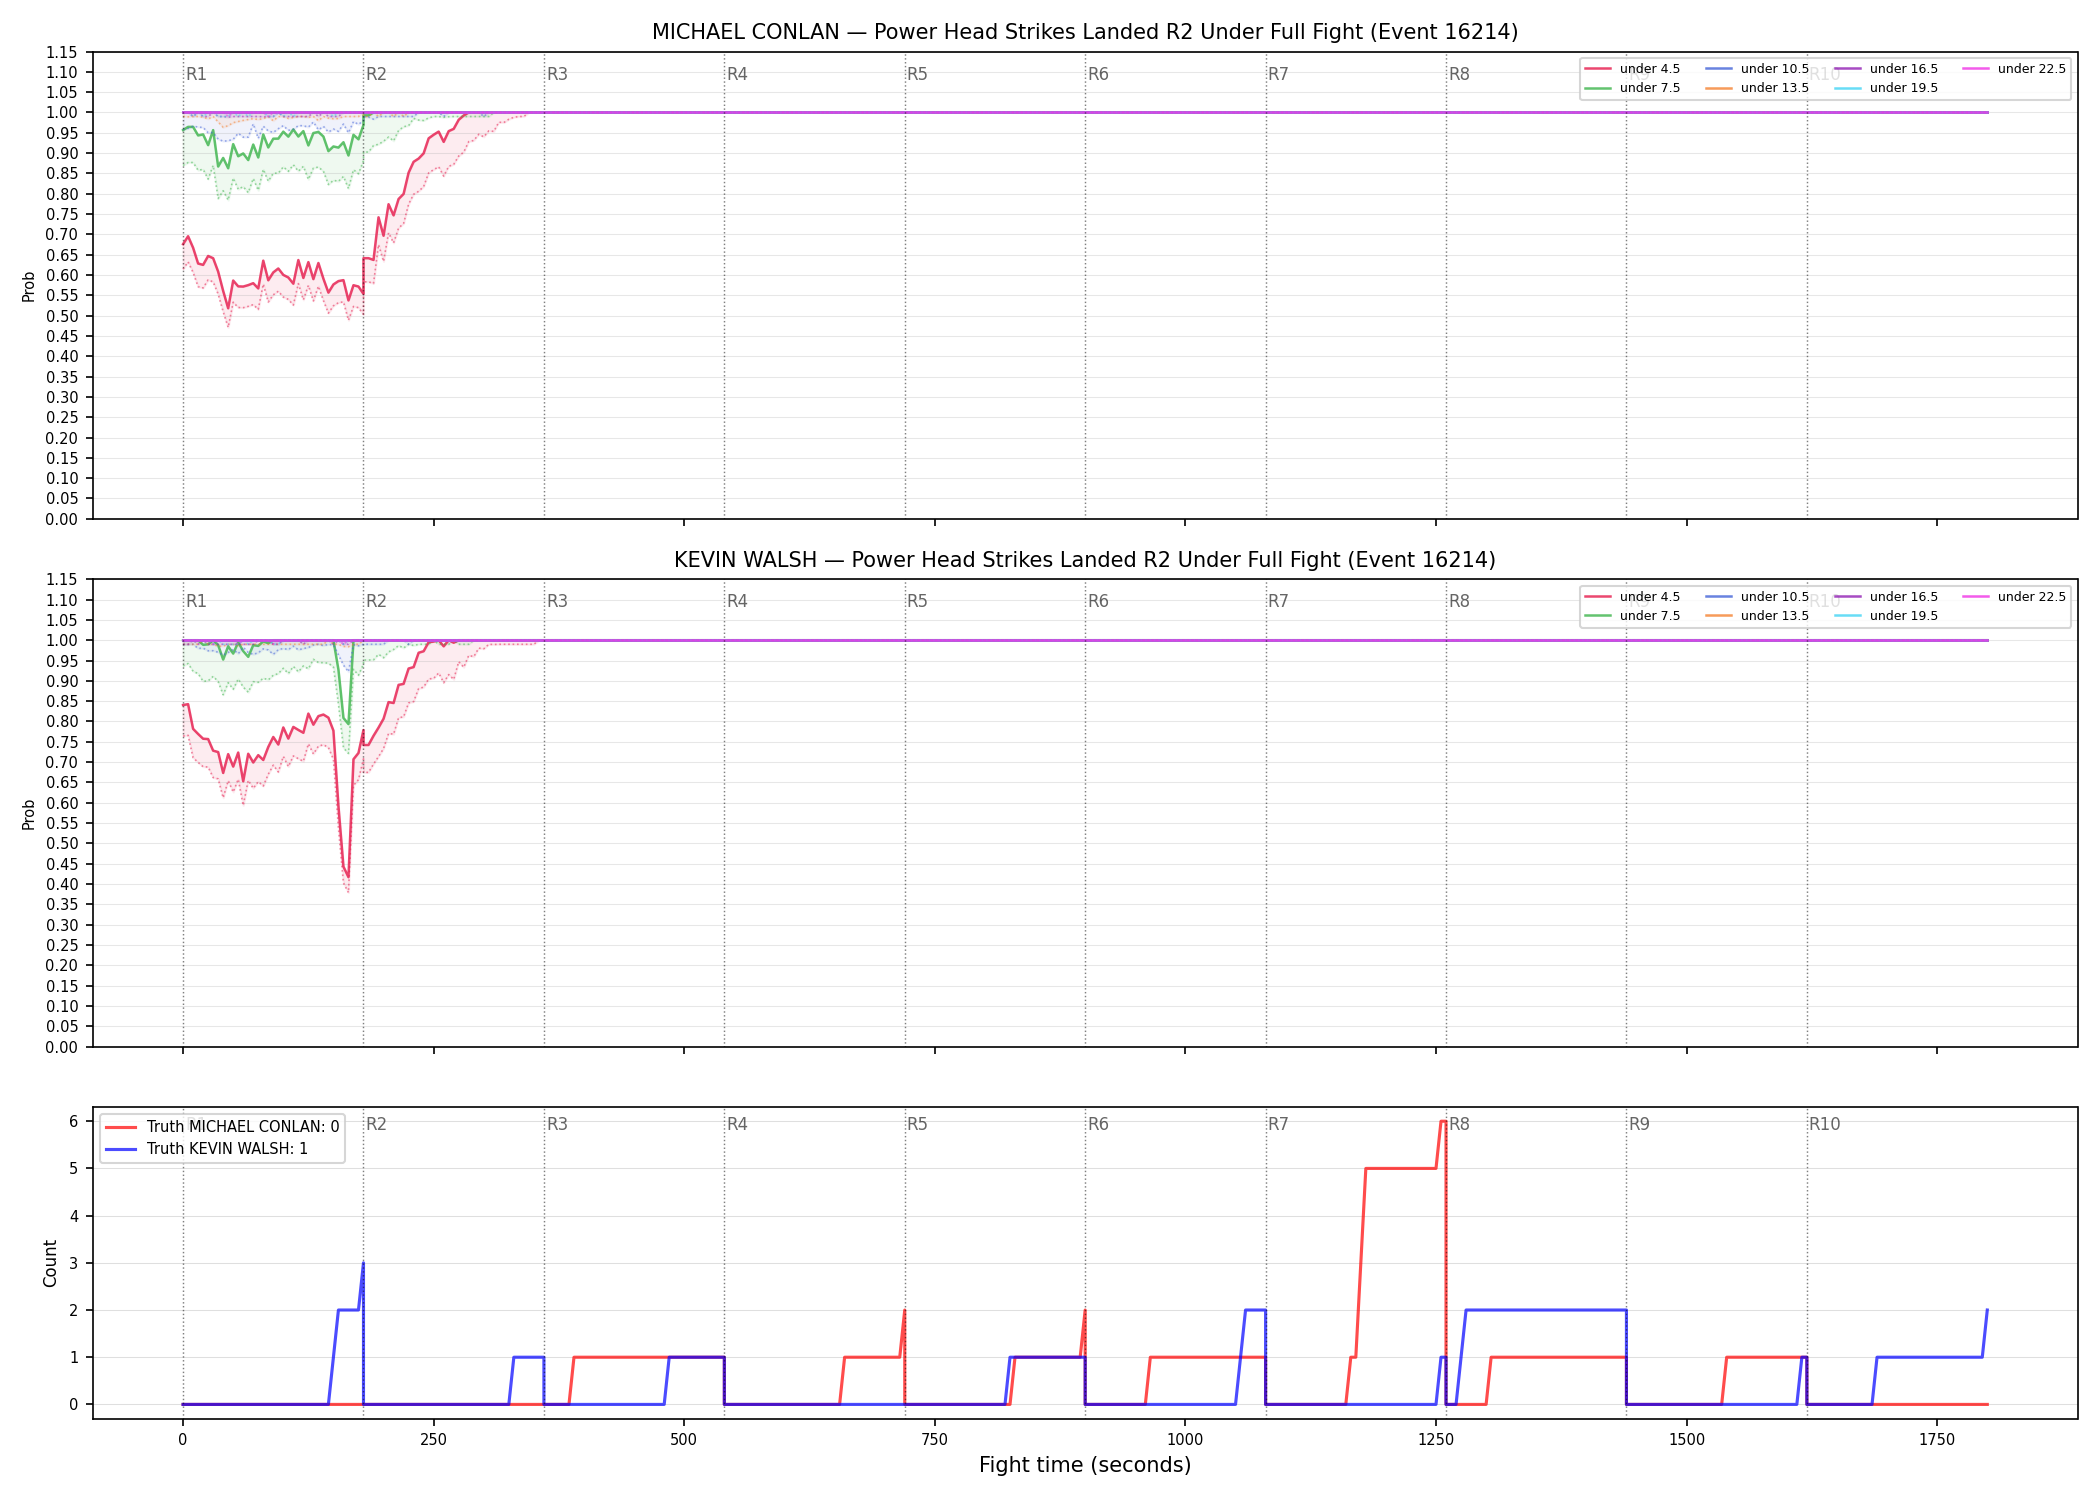Click the 250 tick label on x-axis
Viewport: 2100px width, 1500px height.
[433, 1440]
